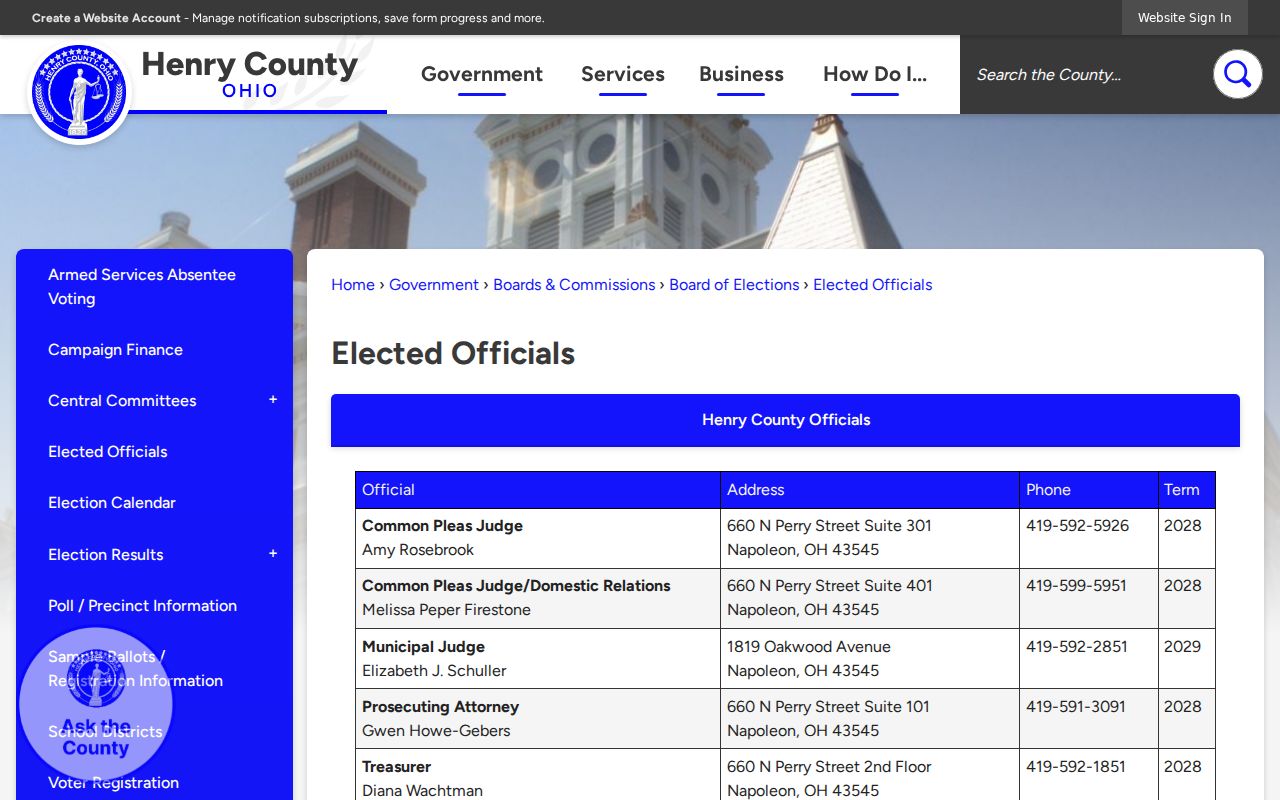Open Campaign Finance sidebar link

pyautogui.click(x=115, y=350)
